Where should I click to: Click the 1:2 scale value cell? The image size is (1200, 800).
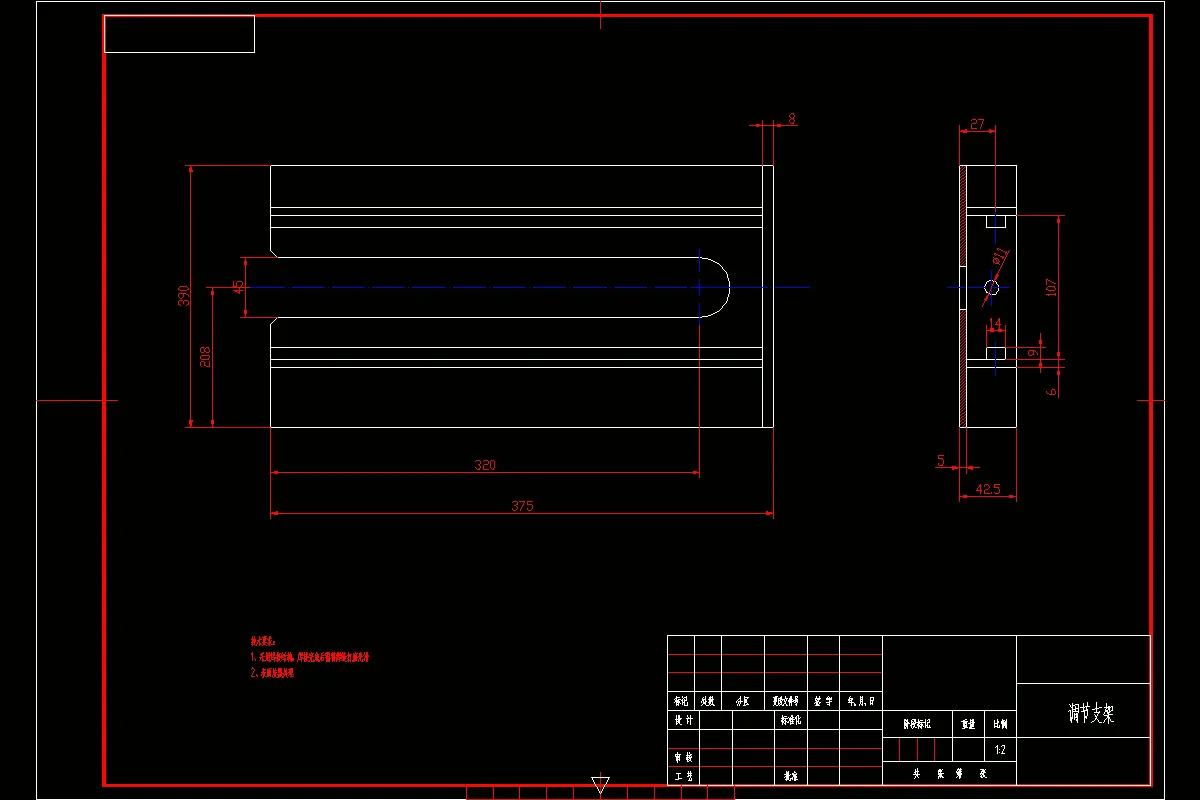tap(1000, 749)
